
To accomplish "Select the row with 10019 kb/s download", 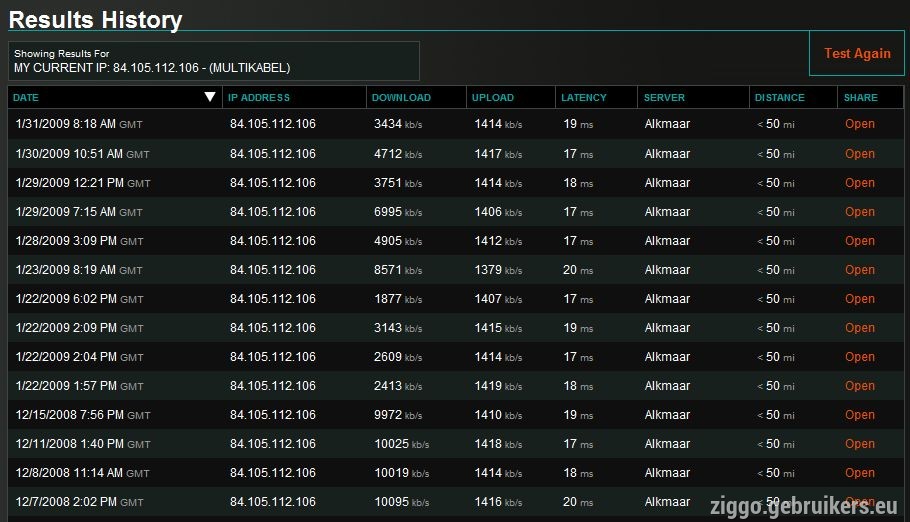I will click(x=456, y=473).
